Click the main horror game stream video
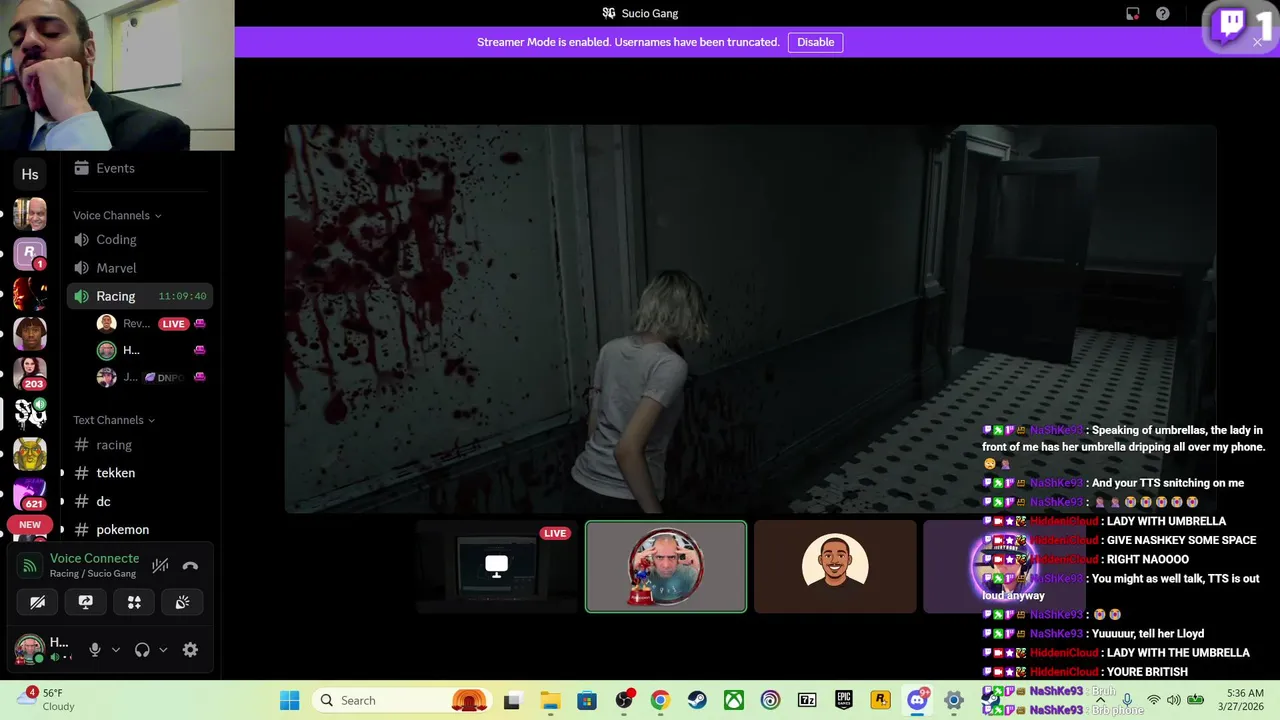Viewport: 1280px width, 720px height. [x=750, y=319]
